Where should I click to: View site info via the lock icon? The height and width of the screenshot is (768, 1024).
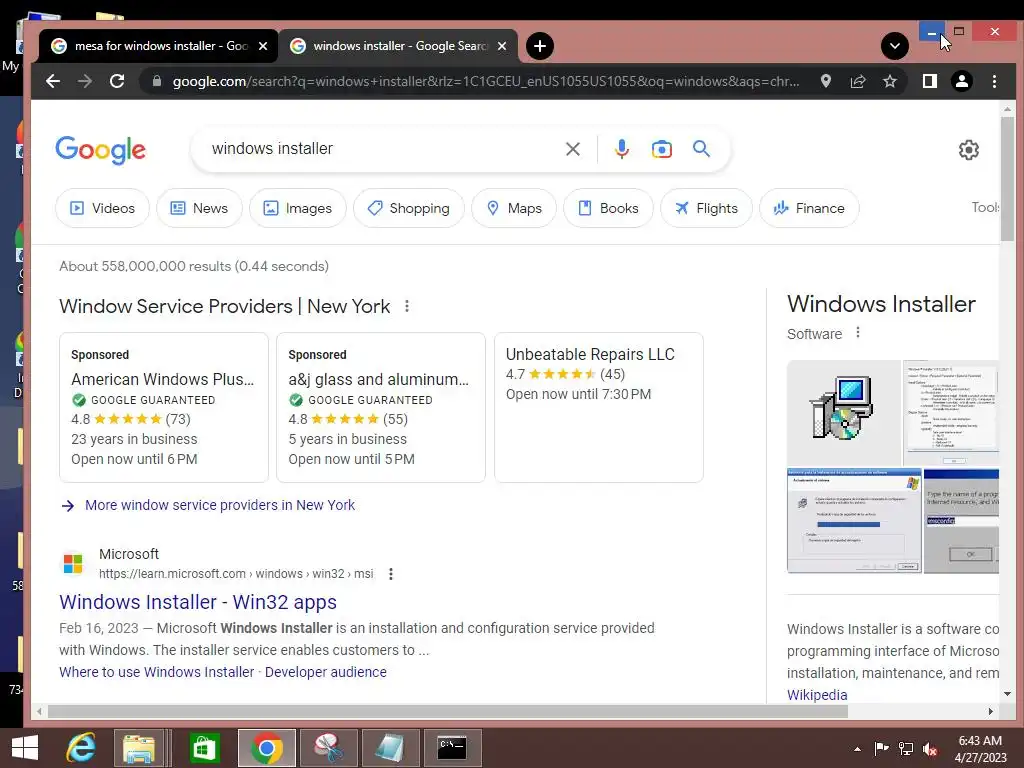click(156, 81)
